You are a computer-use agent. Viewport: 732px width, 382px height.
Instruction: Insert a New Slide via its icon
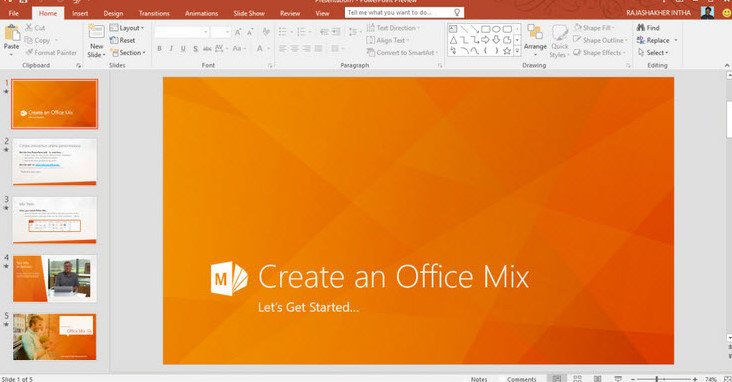click(96, 32)
